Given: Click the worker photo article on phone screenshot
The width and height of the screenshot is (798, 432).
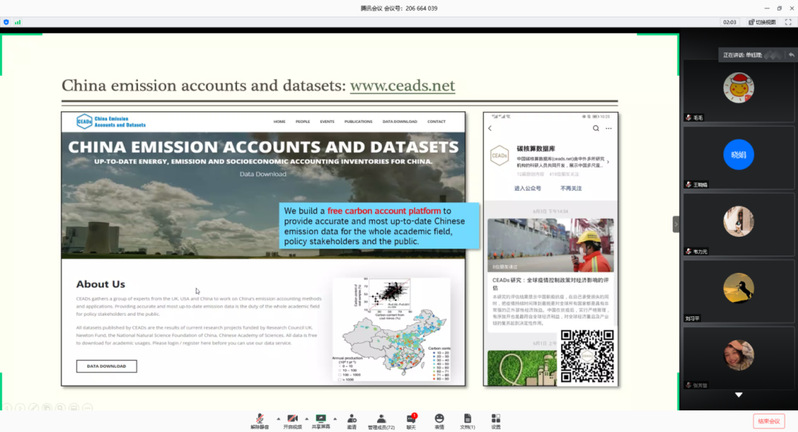Looking at the screenshot, I should [x=551, y=245].
